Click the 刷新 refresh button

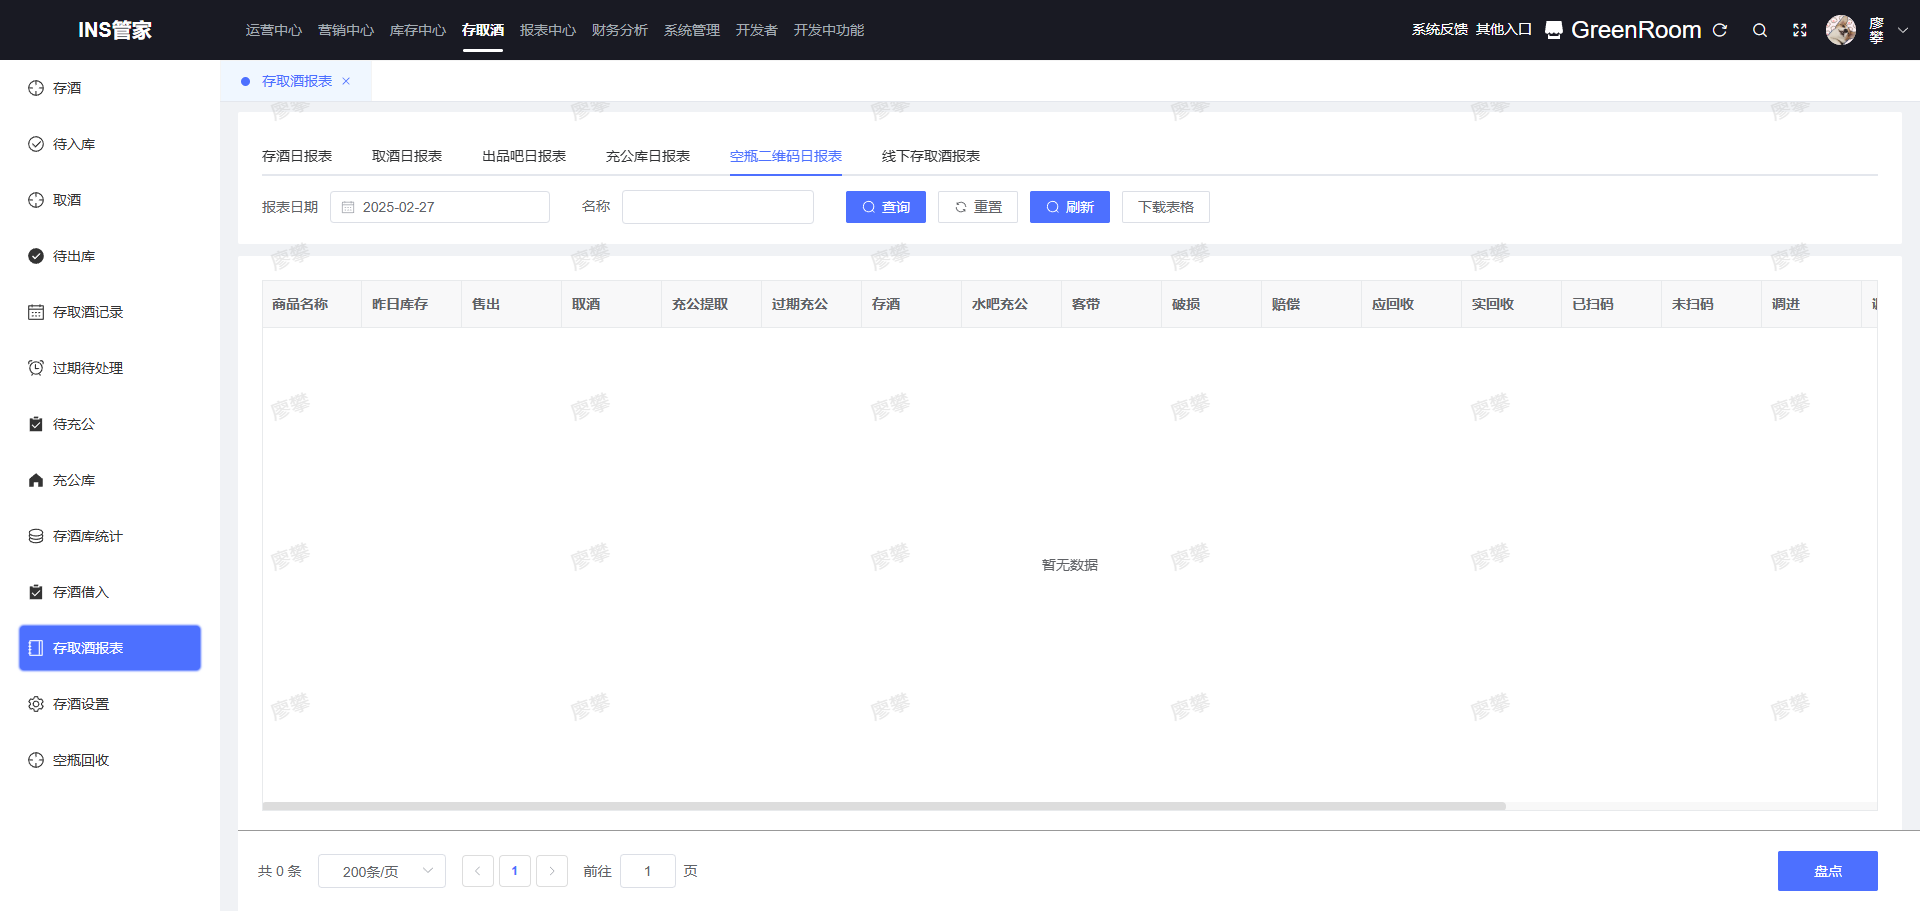pyautogui.click(x=1070, y=207)
